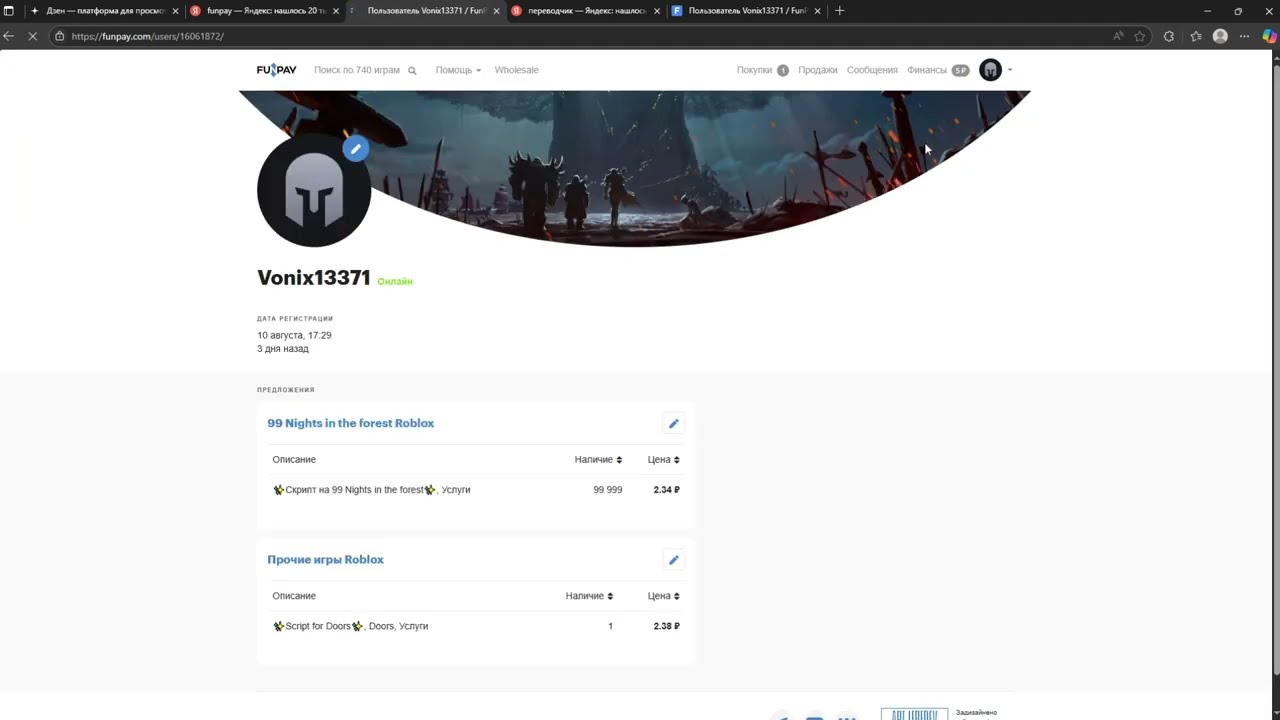Image resolution: width=1280 pixels, height=720 pixels.
Task: Edit the profile avatar with the blue pencil
Action: coord(355,149)
